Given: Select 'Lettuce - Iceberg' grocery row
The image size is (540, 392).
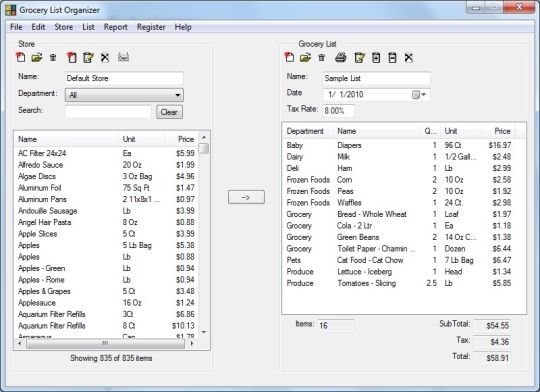Looking at the screenshot, I should pos(399,272).
